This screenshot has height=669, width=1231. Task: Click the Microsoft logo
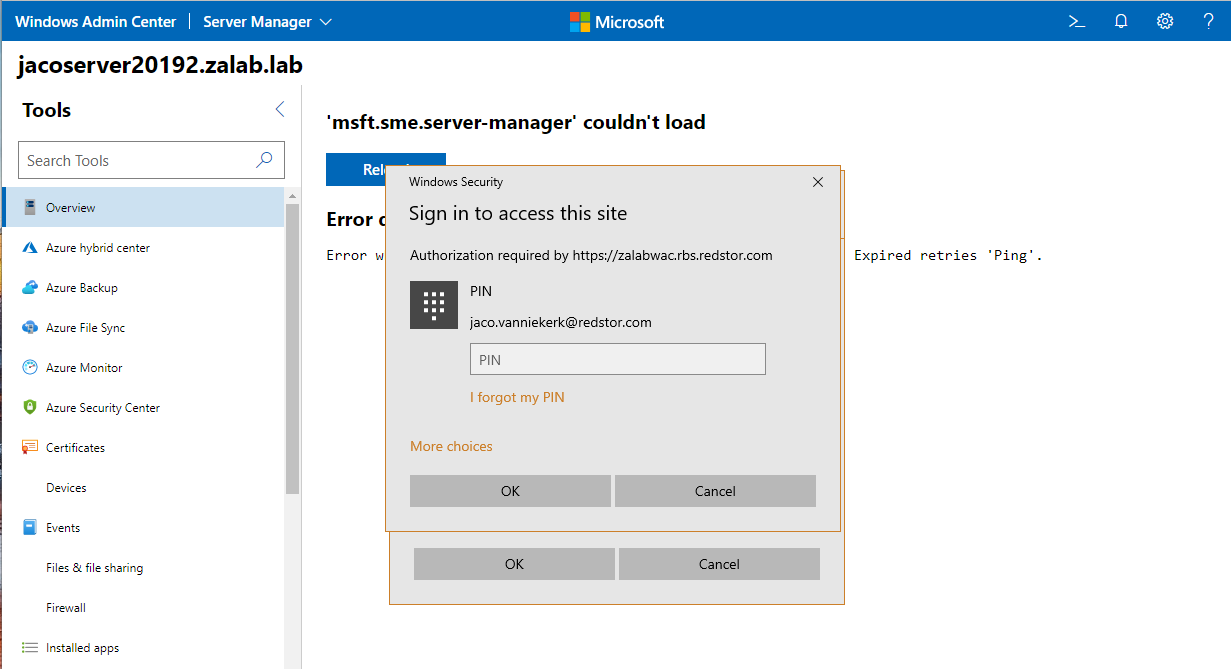617,21
